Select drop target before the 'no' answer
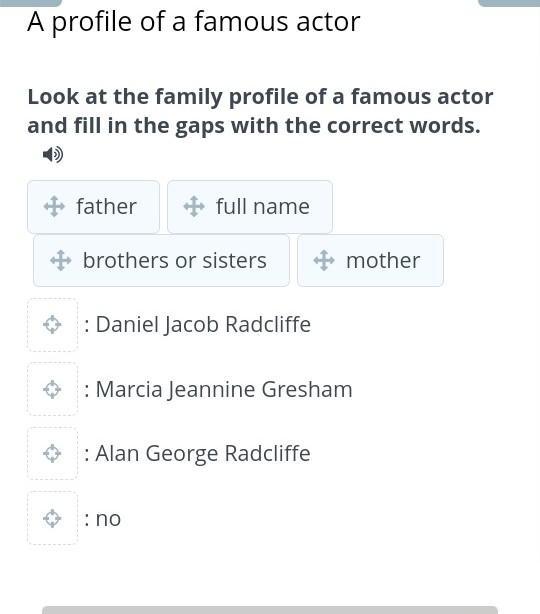Screen dimensions: 540x614 pyautogui.click(x=52, y=518)
